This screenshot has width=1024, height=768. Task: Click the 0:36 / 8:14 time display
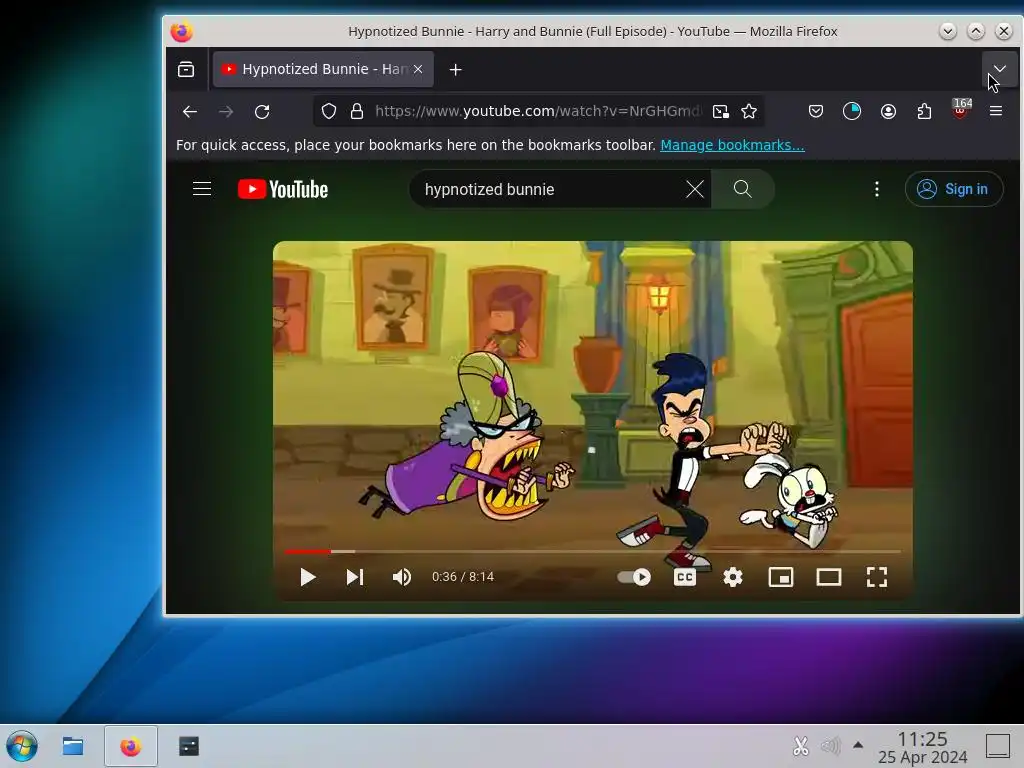[463, 577]
